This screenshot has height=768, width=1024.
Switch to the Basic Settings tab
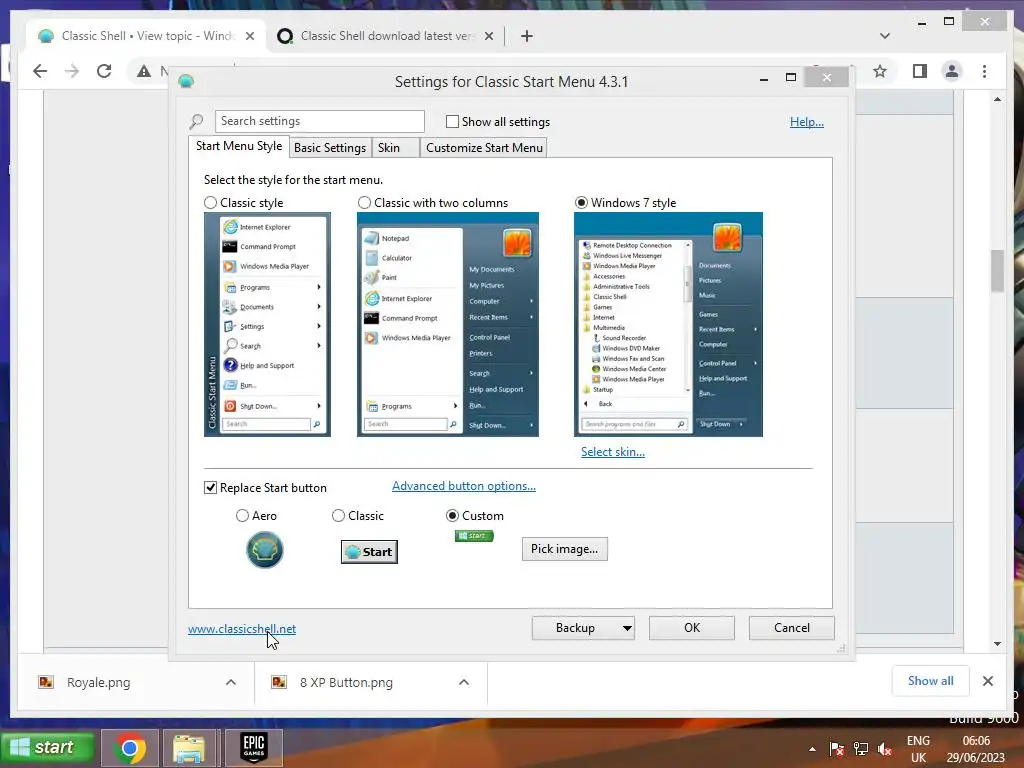click(330, 148)
